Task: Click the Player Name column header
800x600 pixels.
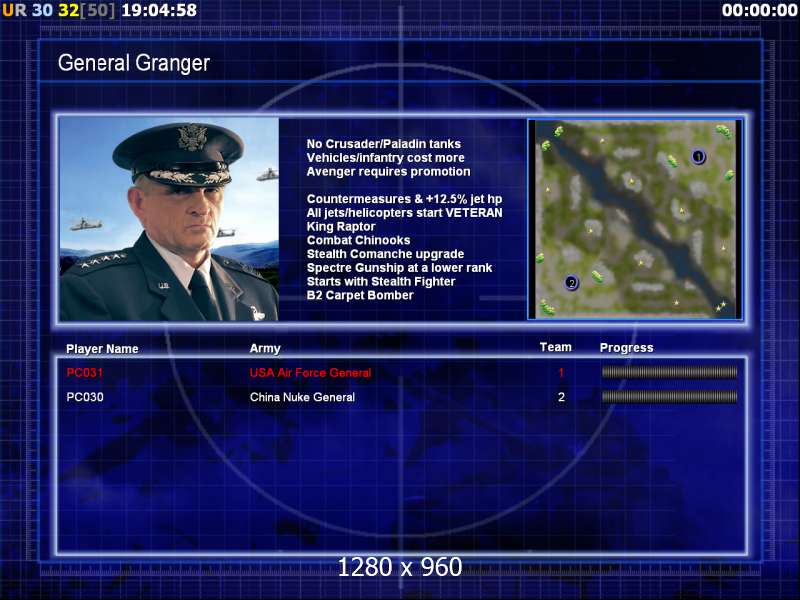Action: tap(102, 348)
